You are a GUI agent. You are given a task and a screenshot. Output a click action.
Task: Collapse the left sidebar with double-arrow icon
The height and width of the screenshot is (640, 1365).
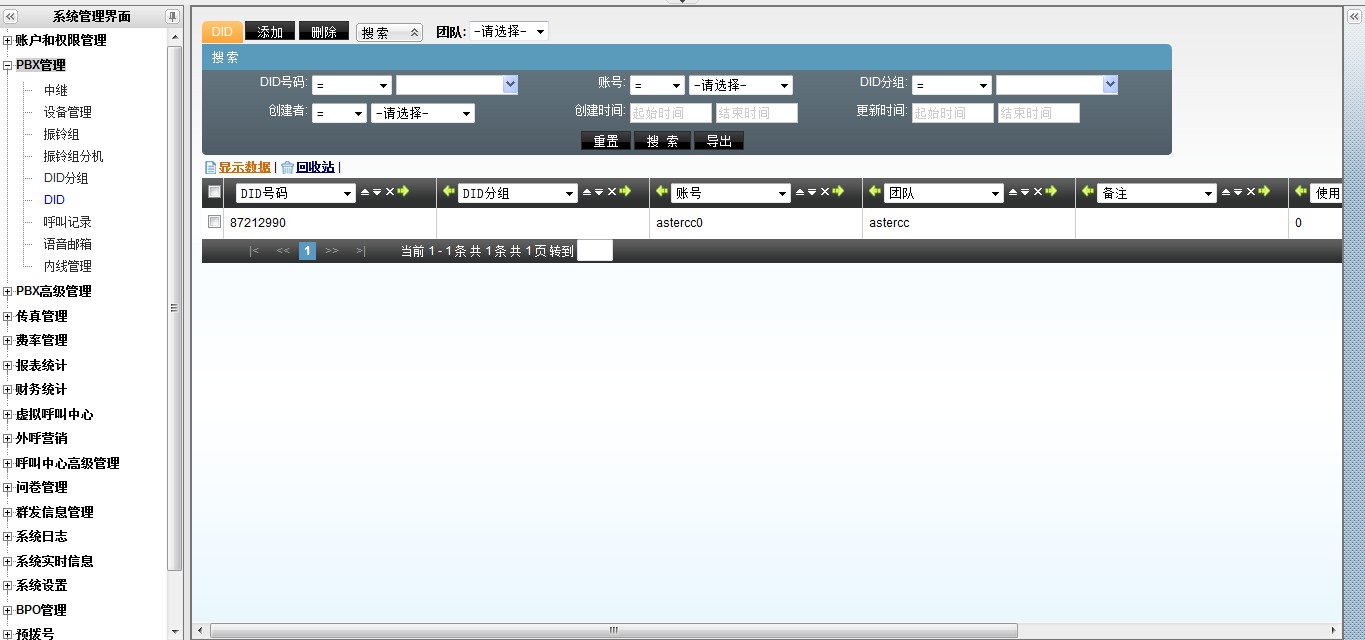pos(10,16)
